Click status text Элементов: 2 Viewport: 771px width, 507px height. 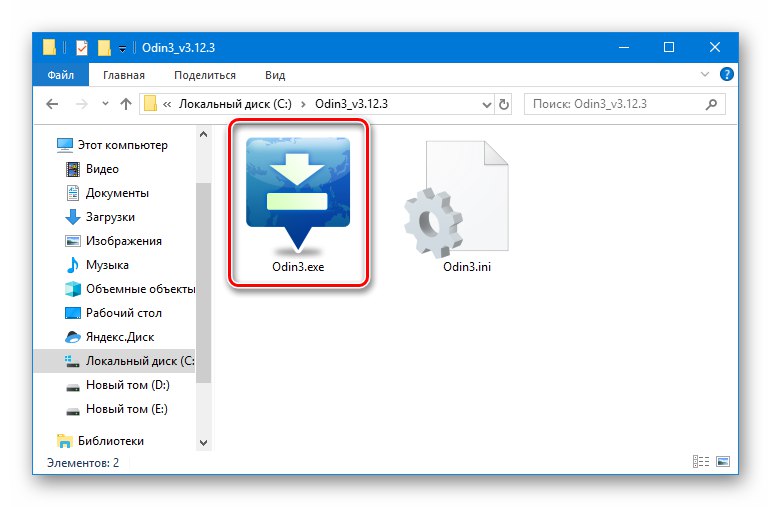click(83, 463)
